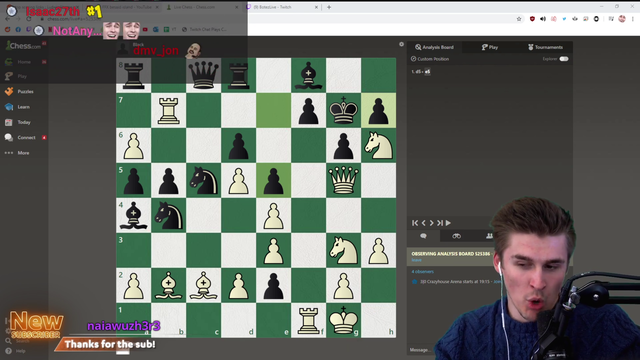Screen dimensions: 640x360
Task: Select the black queen on c8
Action: [x=203, y=75]
